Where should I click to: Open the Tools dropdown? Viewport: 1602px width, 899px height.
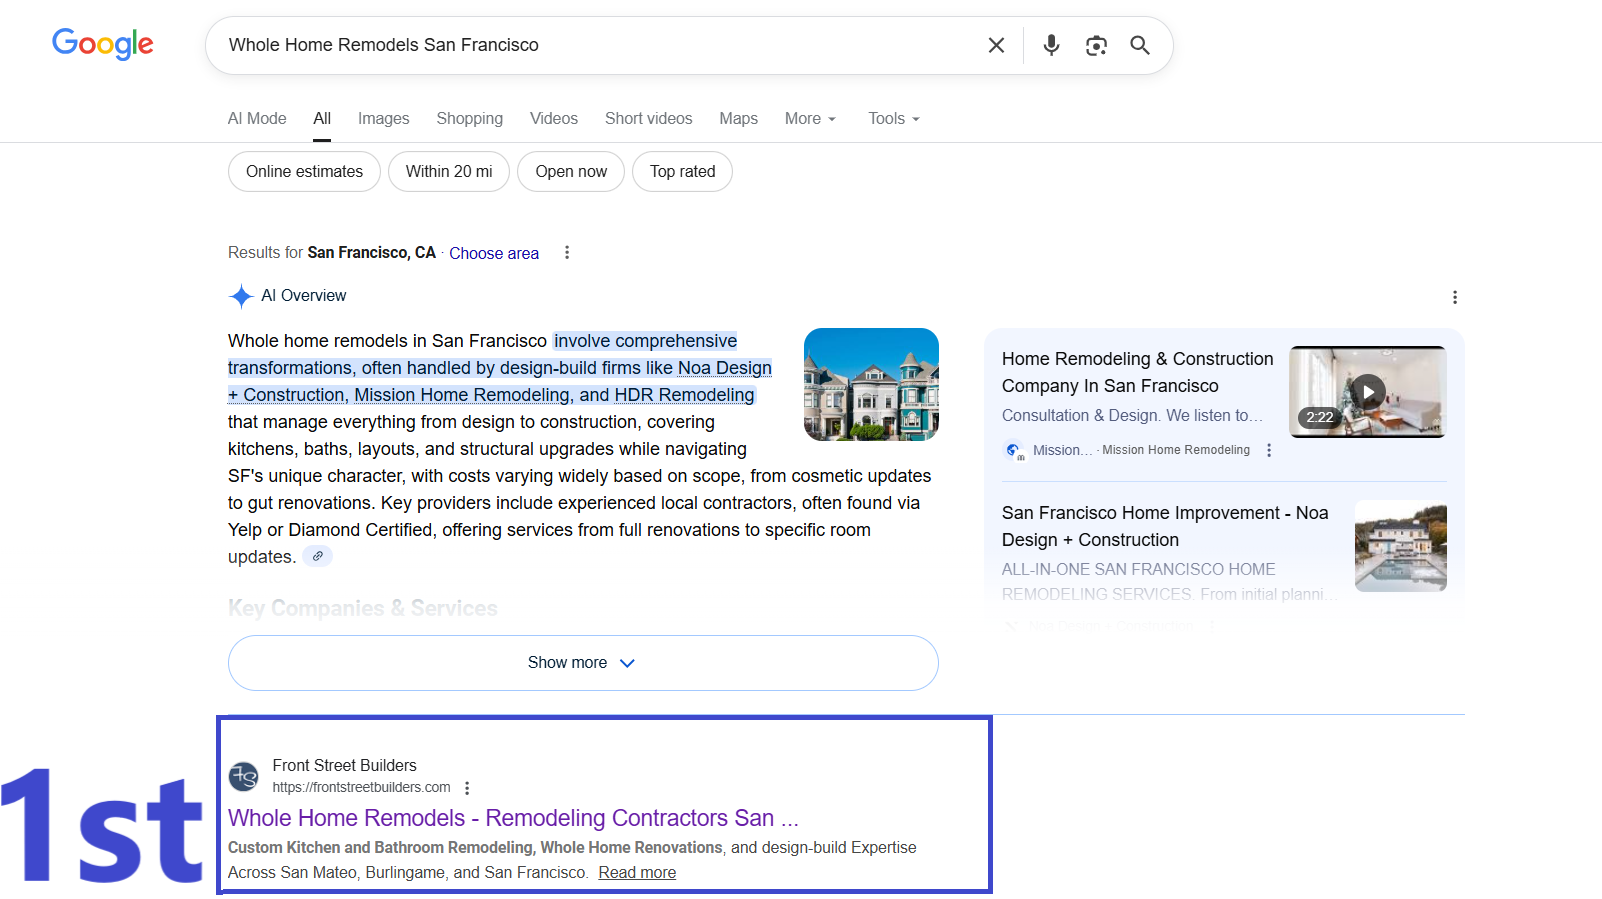point(893,119)
